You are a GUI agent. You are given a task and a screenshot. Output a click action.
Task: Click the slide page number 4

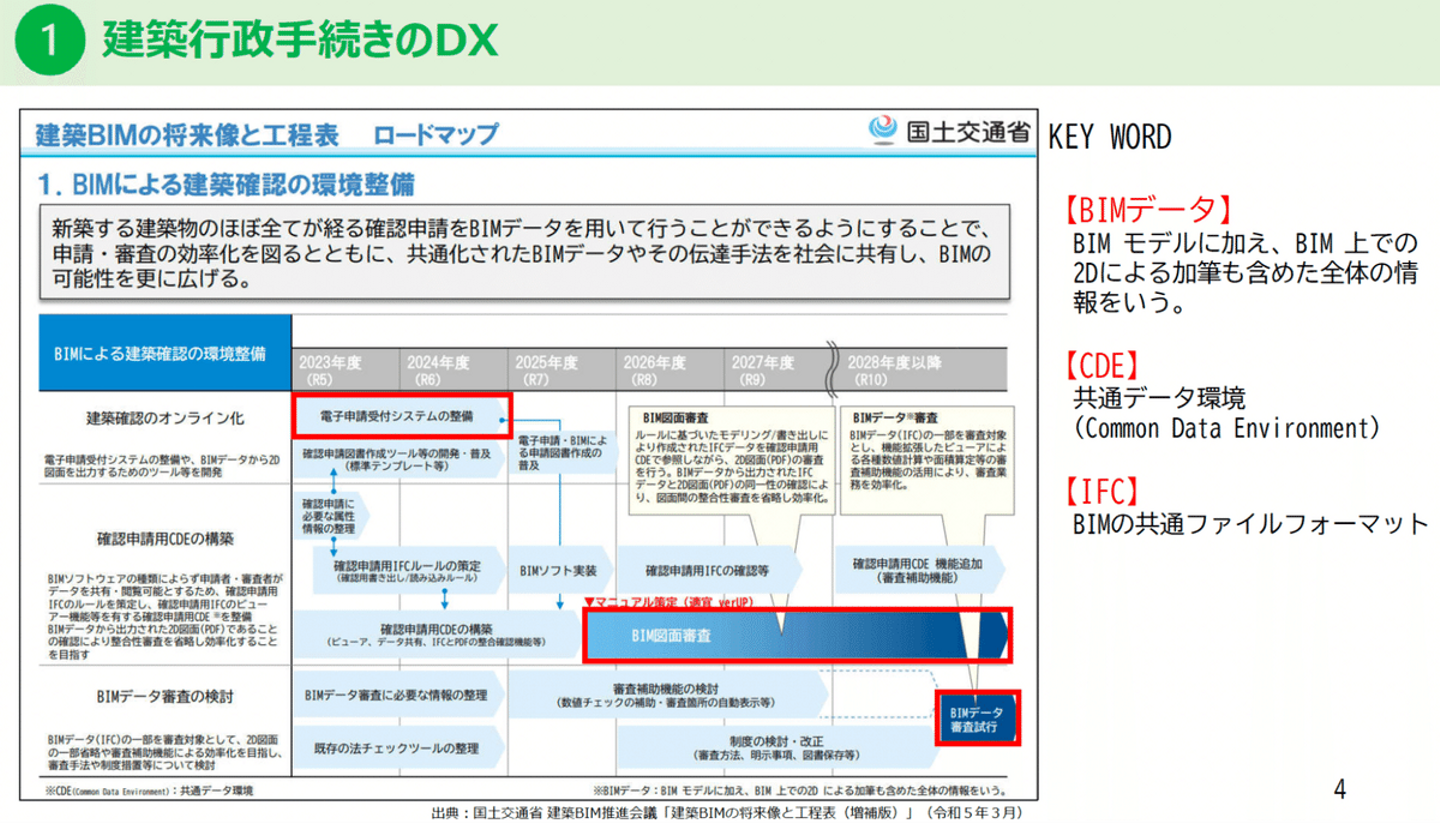[x=1340, y=789]
